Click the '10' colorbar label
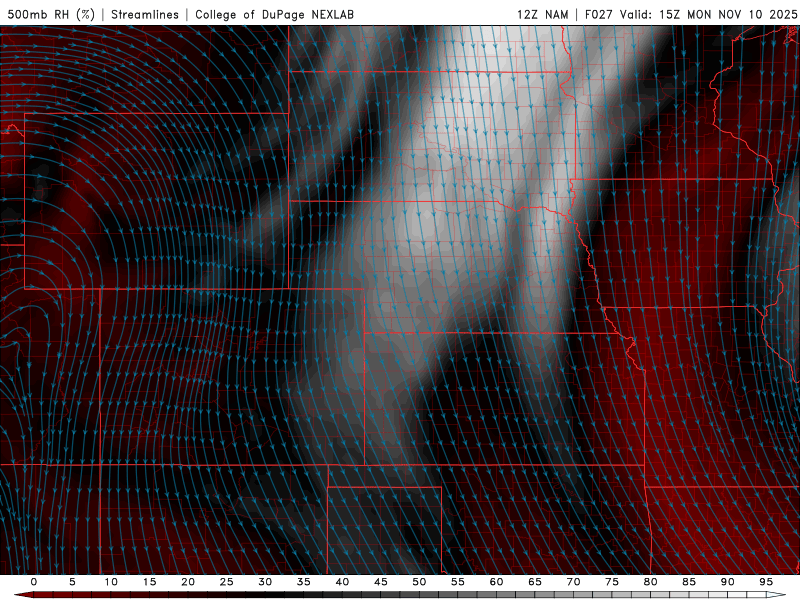Viewport: 800px width, 600px height. 111,582
